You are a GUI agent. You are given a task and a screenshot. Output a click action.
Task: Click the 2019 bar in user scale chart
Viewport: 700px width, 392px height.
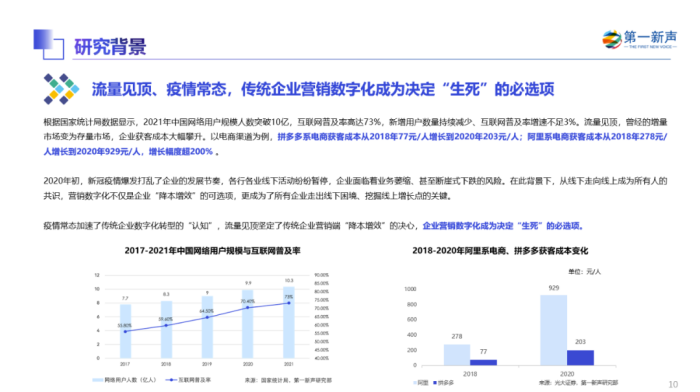click(x=207, y=327)
